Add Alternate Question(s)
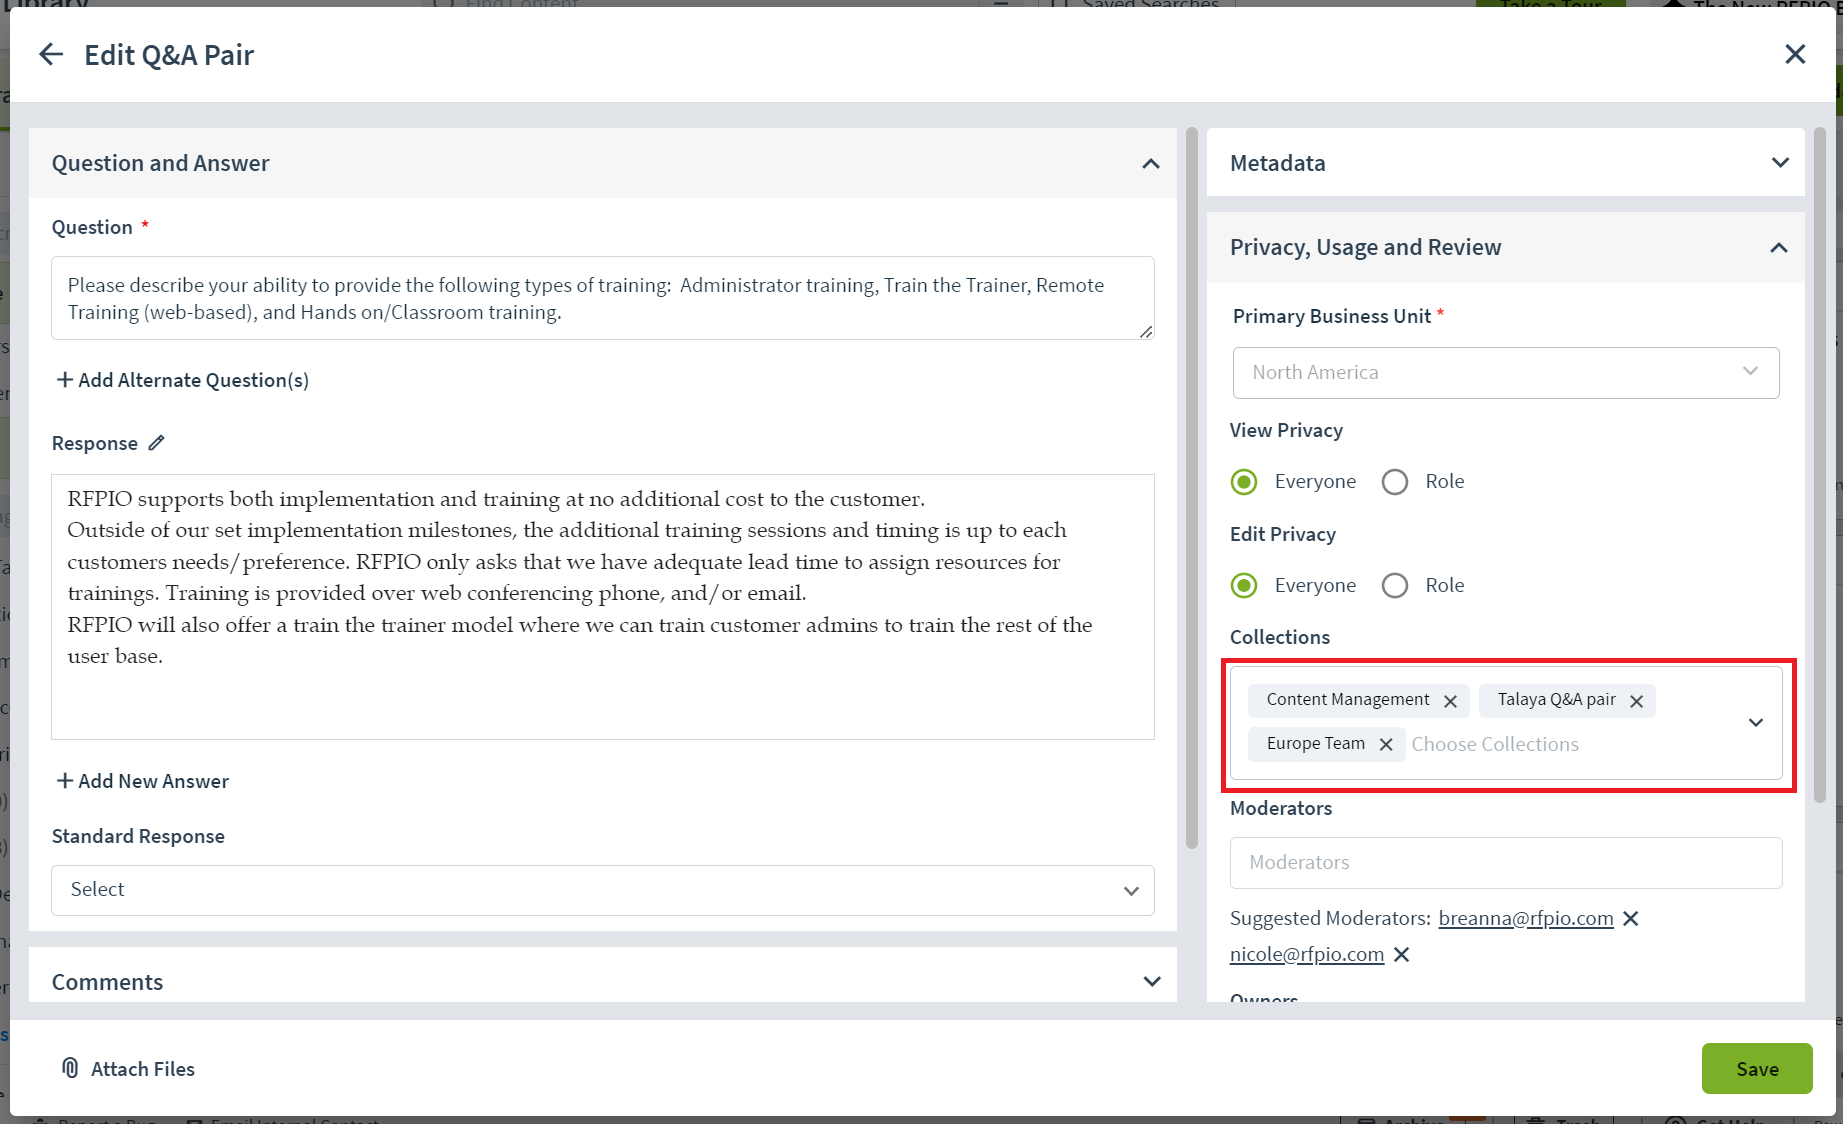Screen dimensions: 1843x1124 click(x=182, y=380)
